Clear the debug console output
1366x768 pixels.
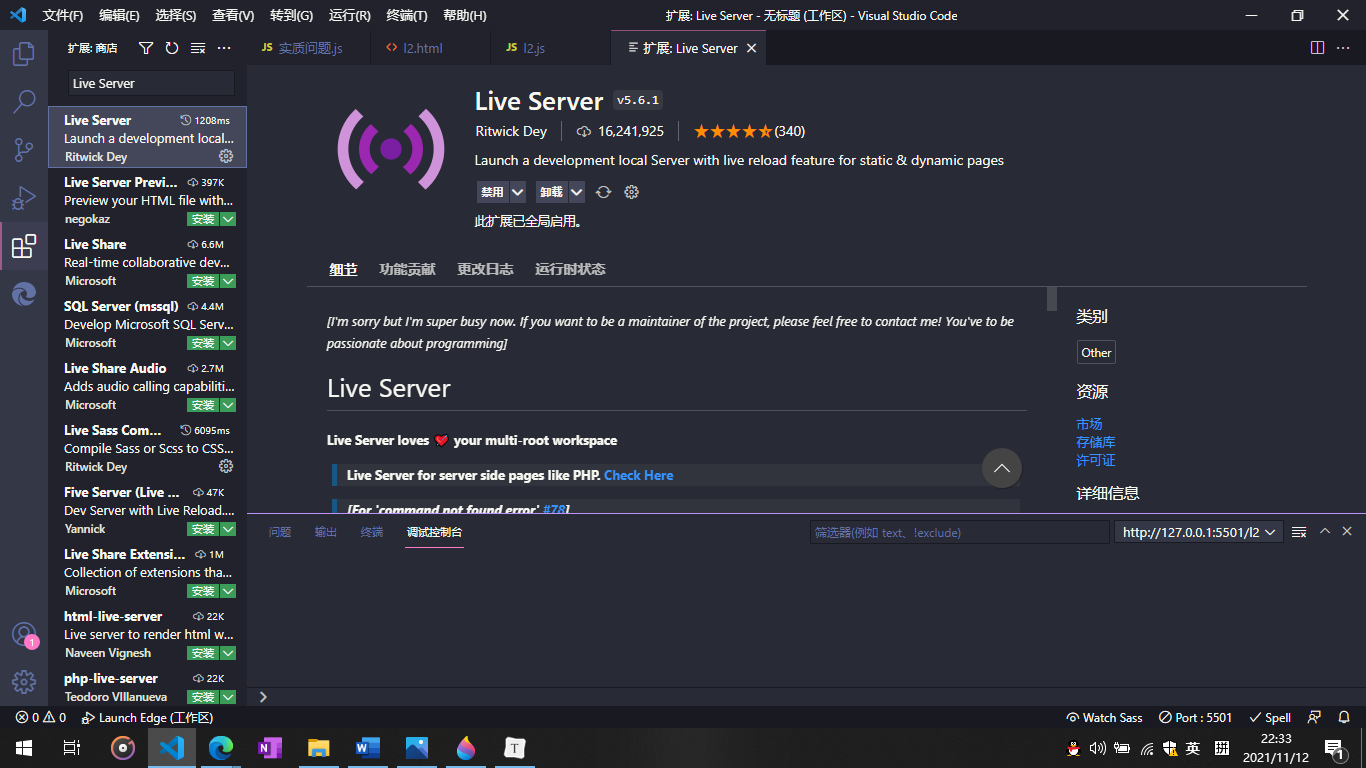pyautogui.click(x=1298, y=531)
